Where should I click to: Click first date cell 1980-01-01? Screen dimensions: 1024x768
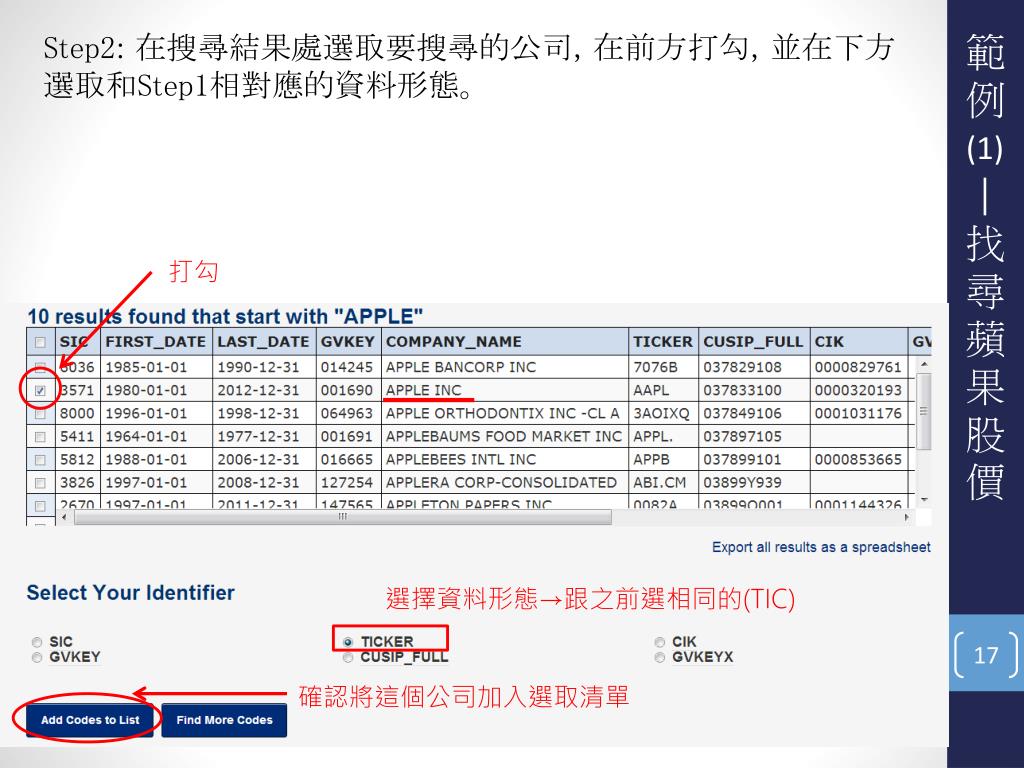pos(156,391)
